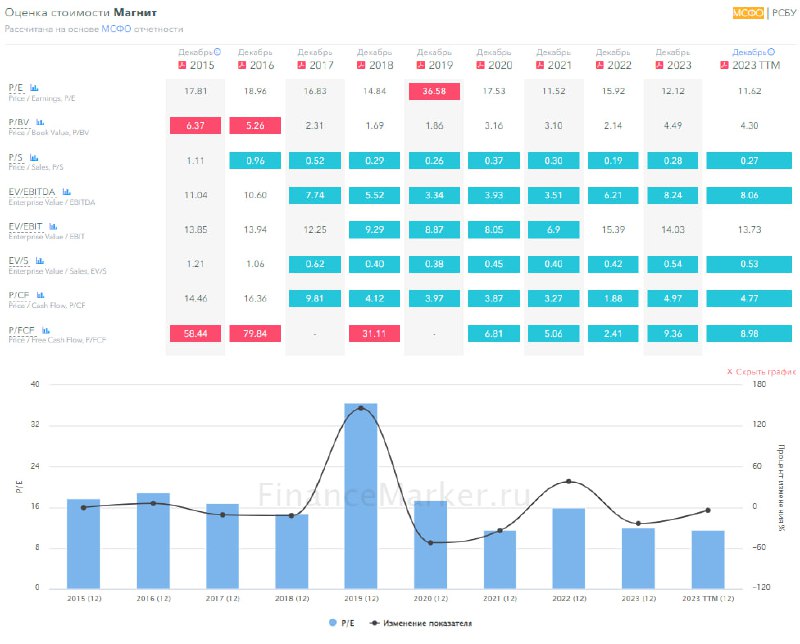Switch to РСБУ reporting tab
The width and height of the screenshot is (800, 644).
[784, 13]
